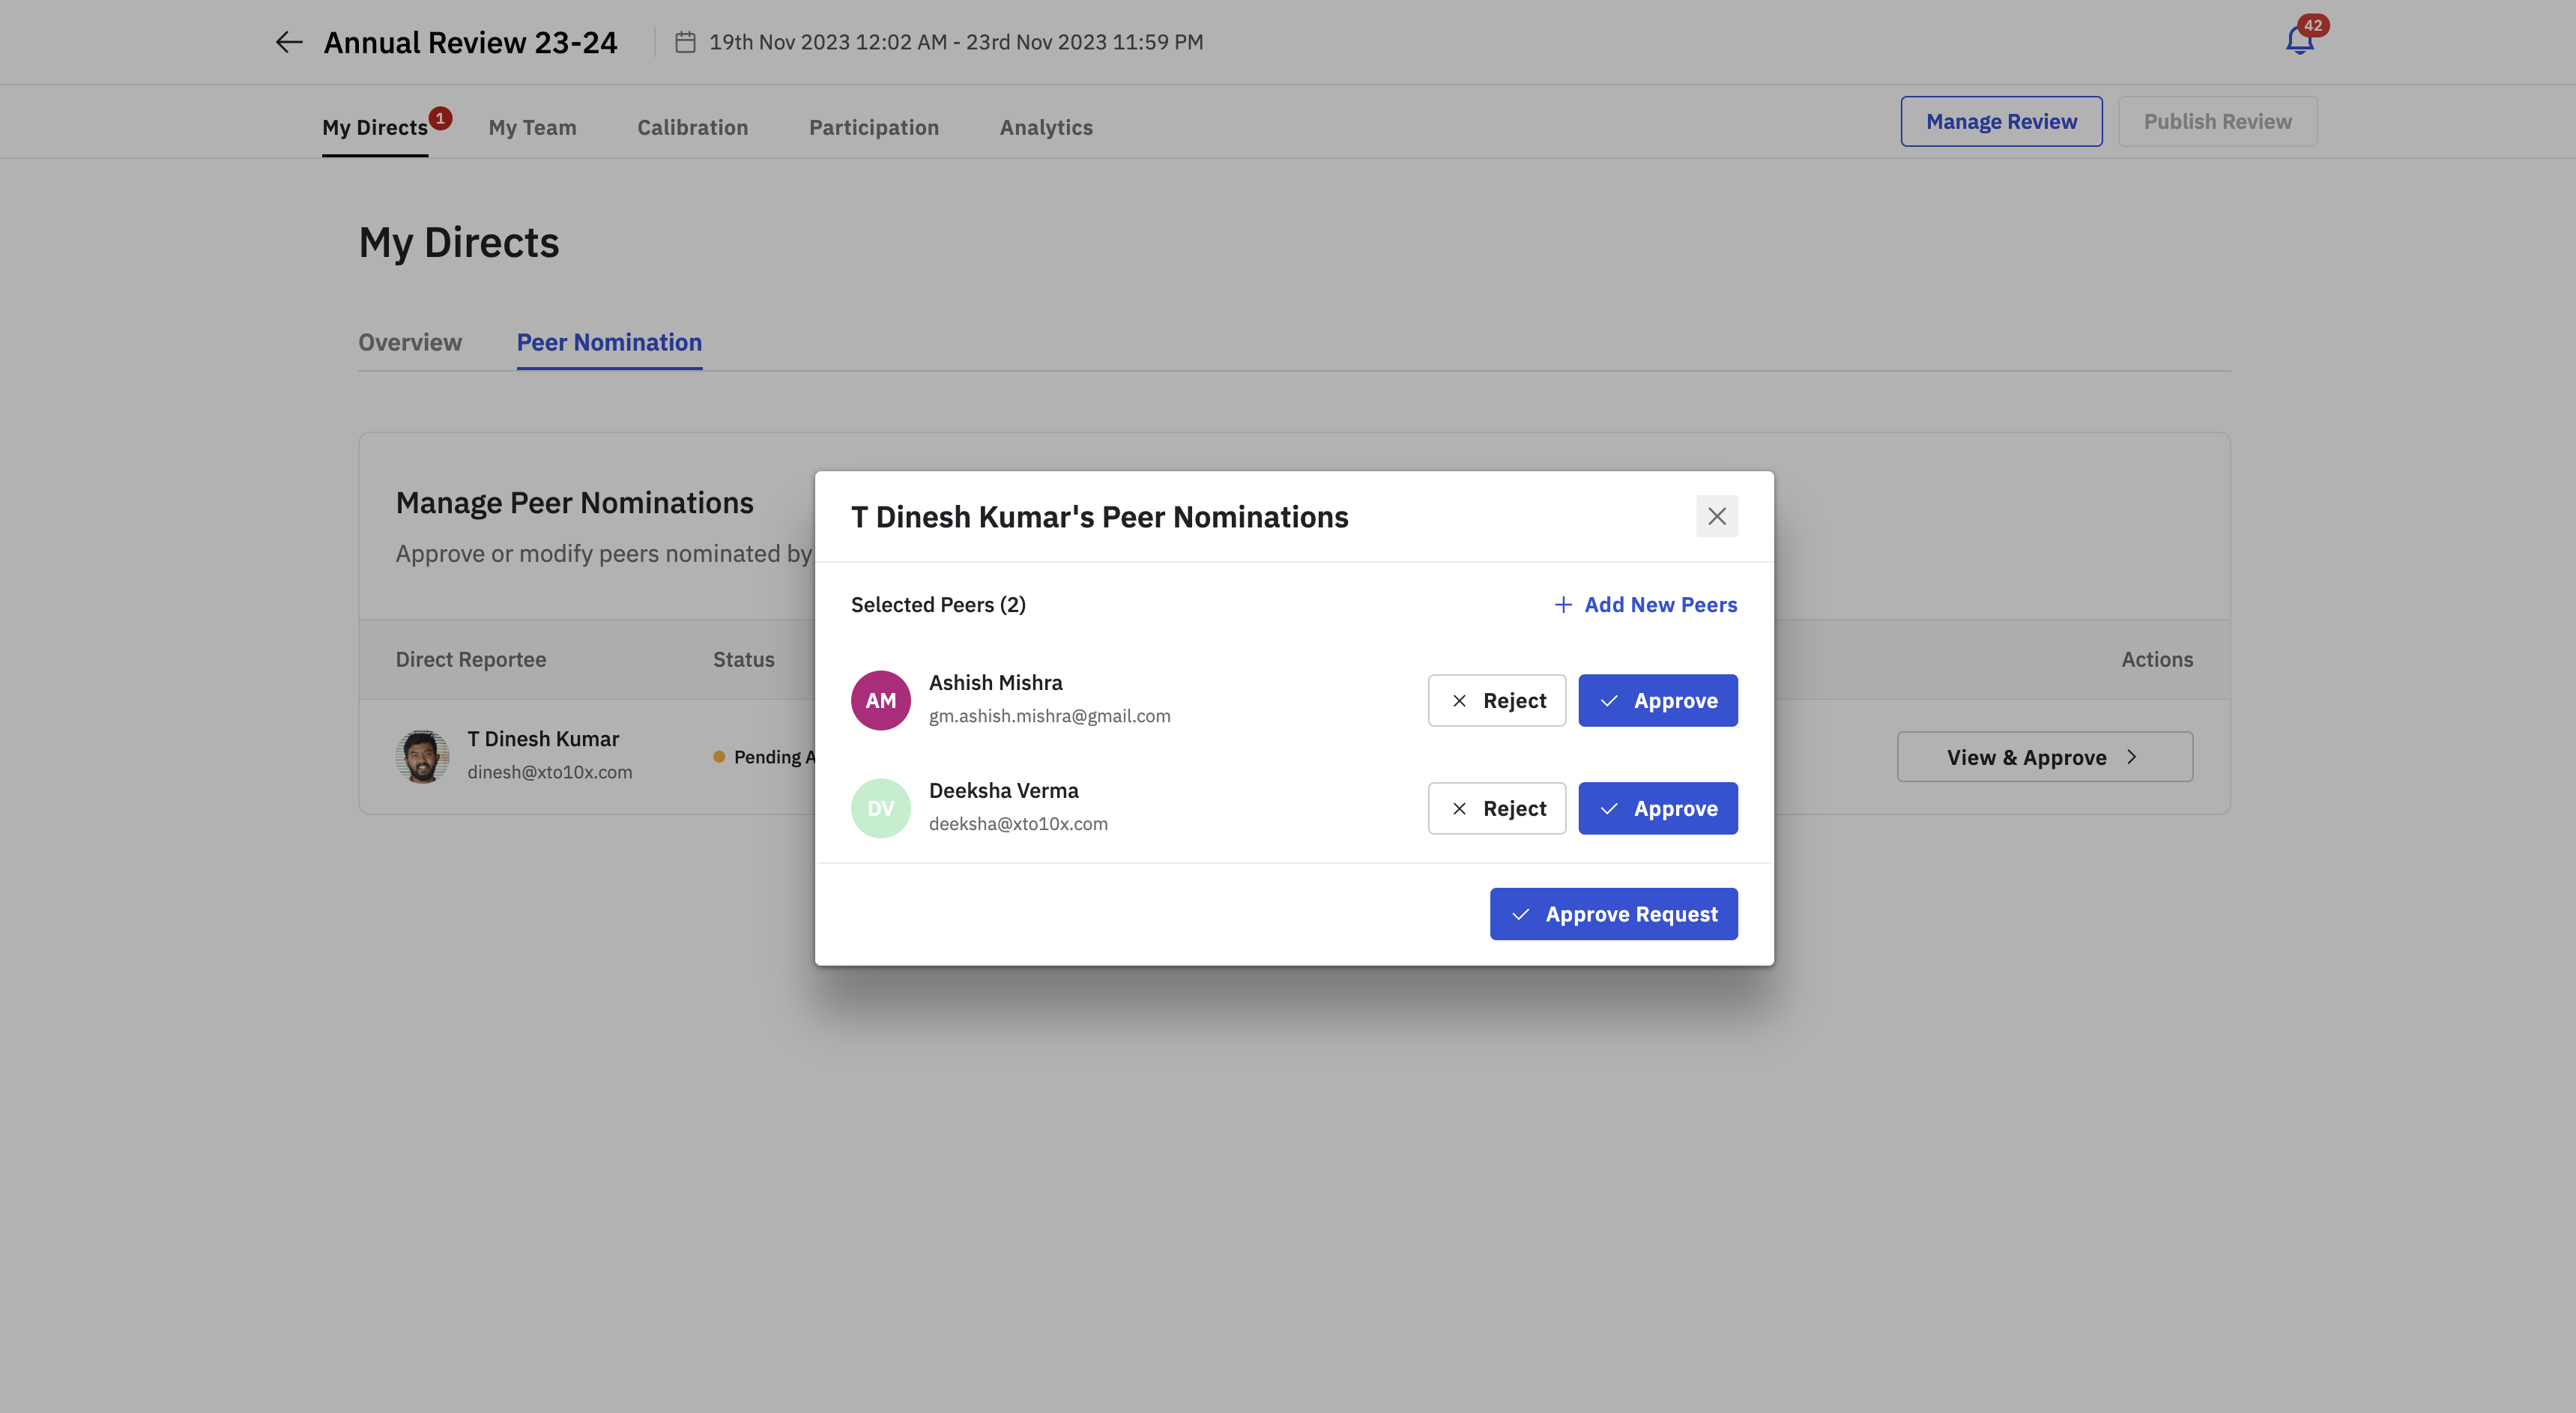The height and width of the screenshot is (1413, 2576).
Task: Click the Manage Review button
Action: click(x=2001, y=121)
